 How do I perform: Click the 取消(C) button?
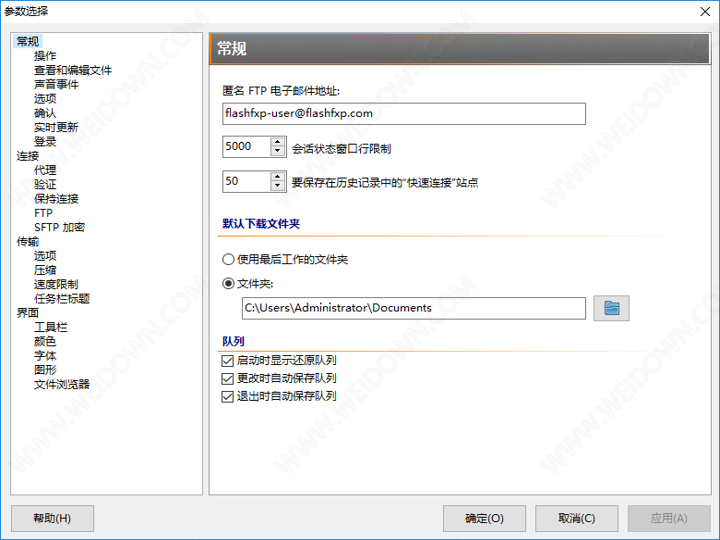(x=576, y=518)
